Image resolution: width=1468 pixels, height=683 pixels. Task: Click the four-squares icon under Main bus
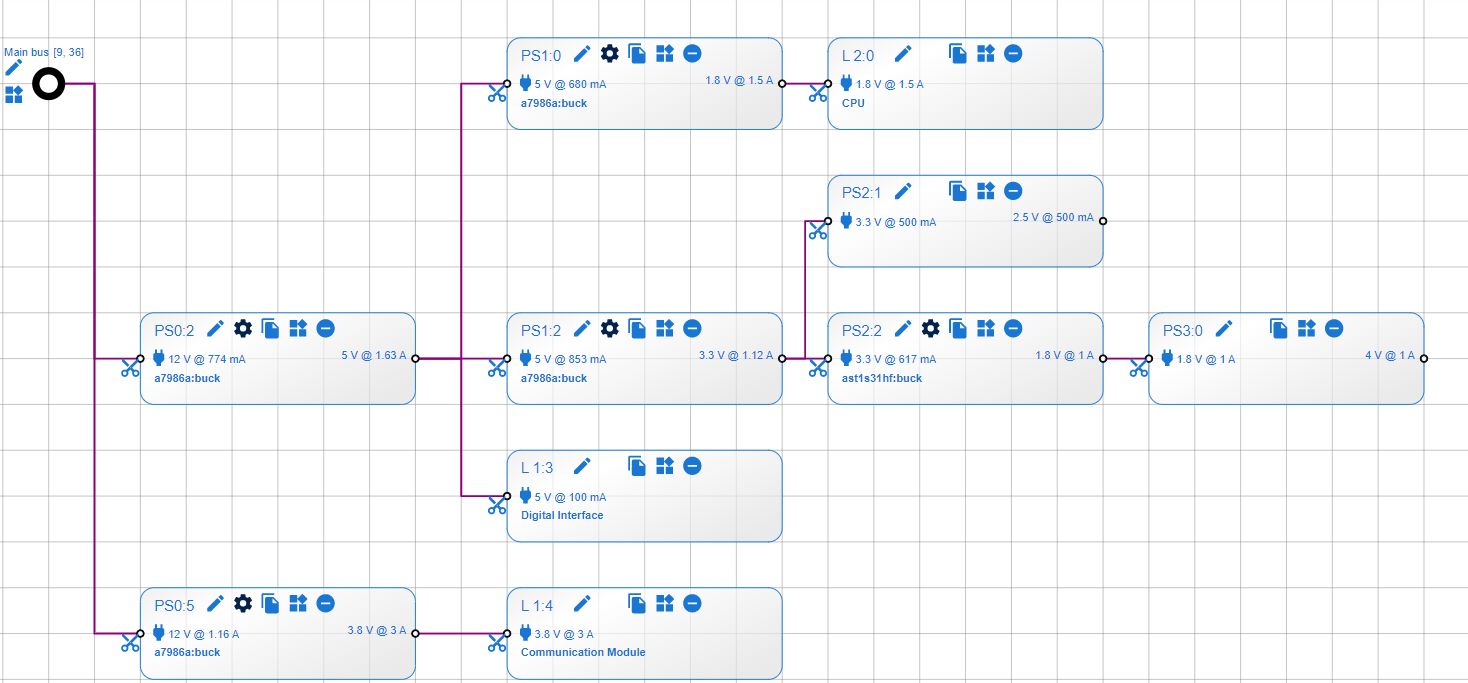[14, 95]
